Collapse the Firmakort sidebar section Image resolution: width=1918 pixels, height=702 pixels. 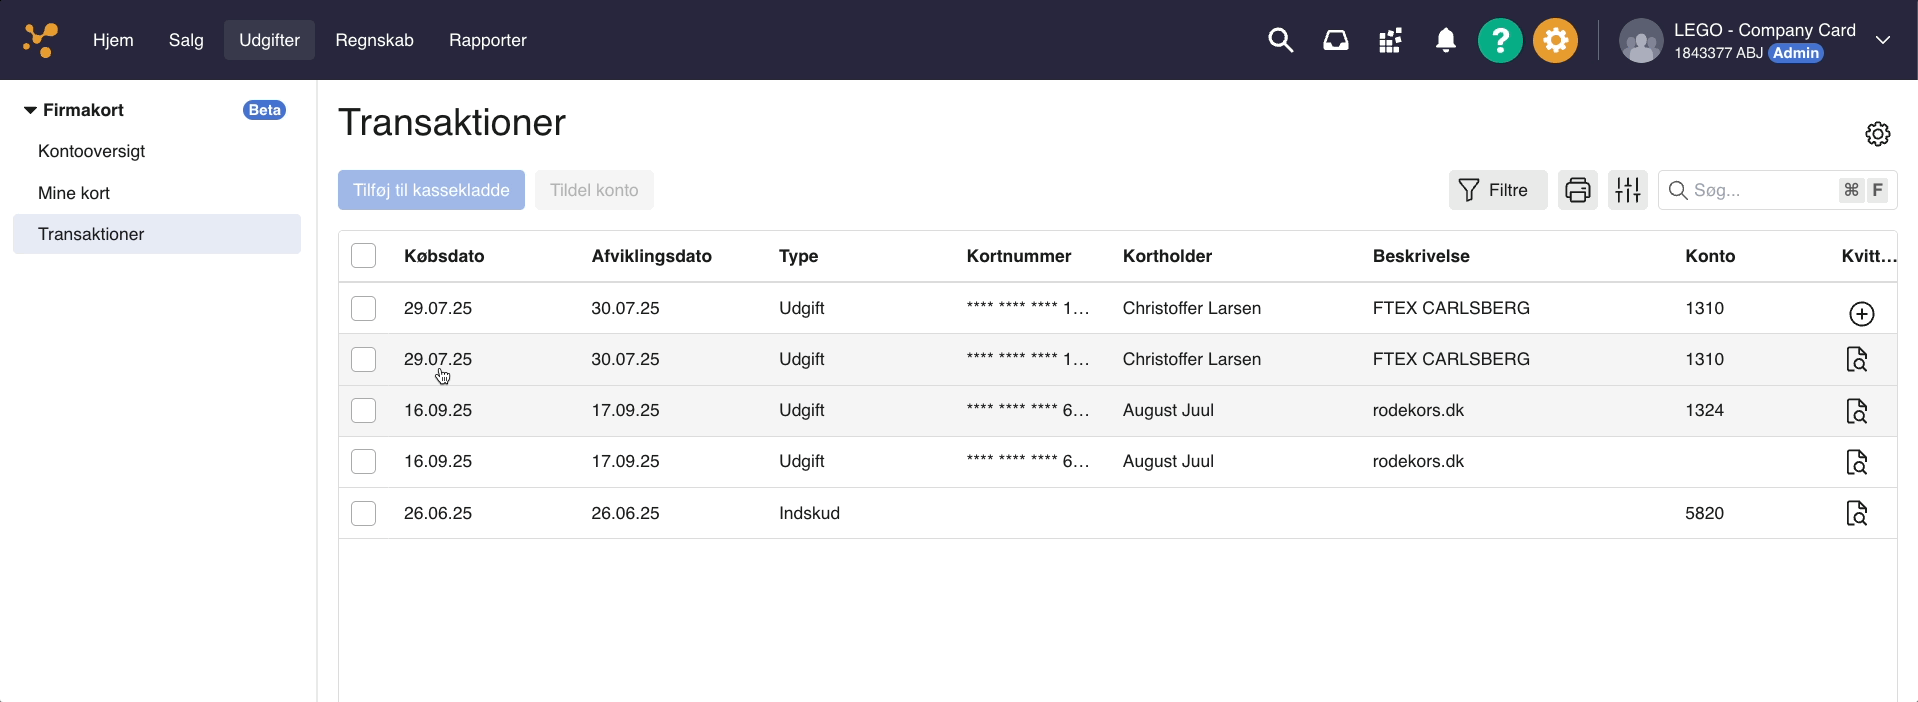pyautogui.click(x=31, y=110)
